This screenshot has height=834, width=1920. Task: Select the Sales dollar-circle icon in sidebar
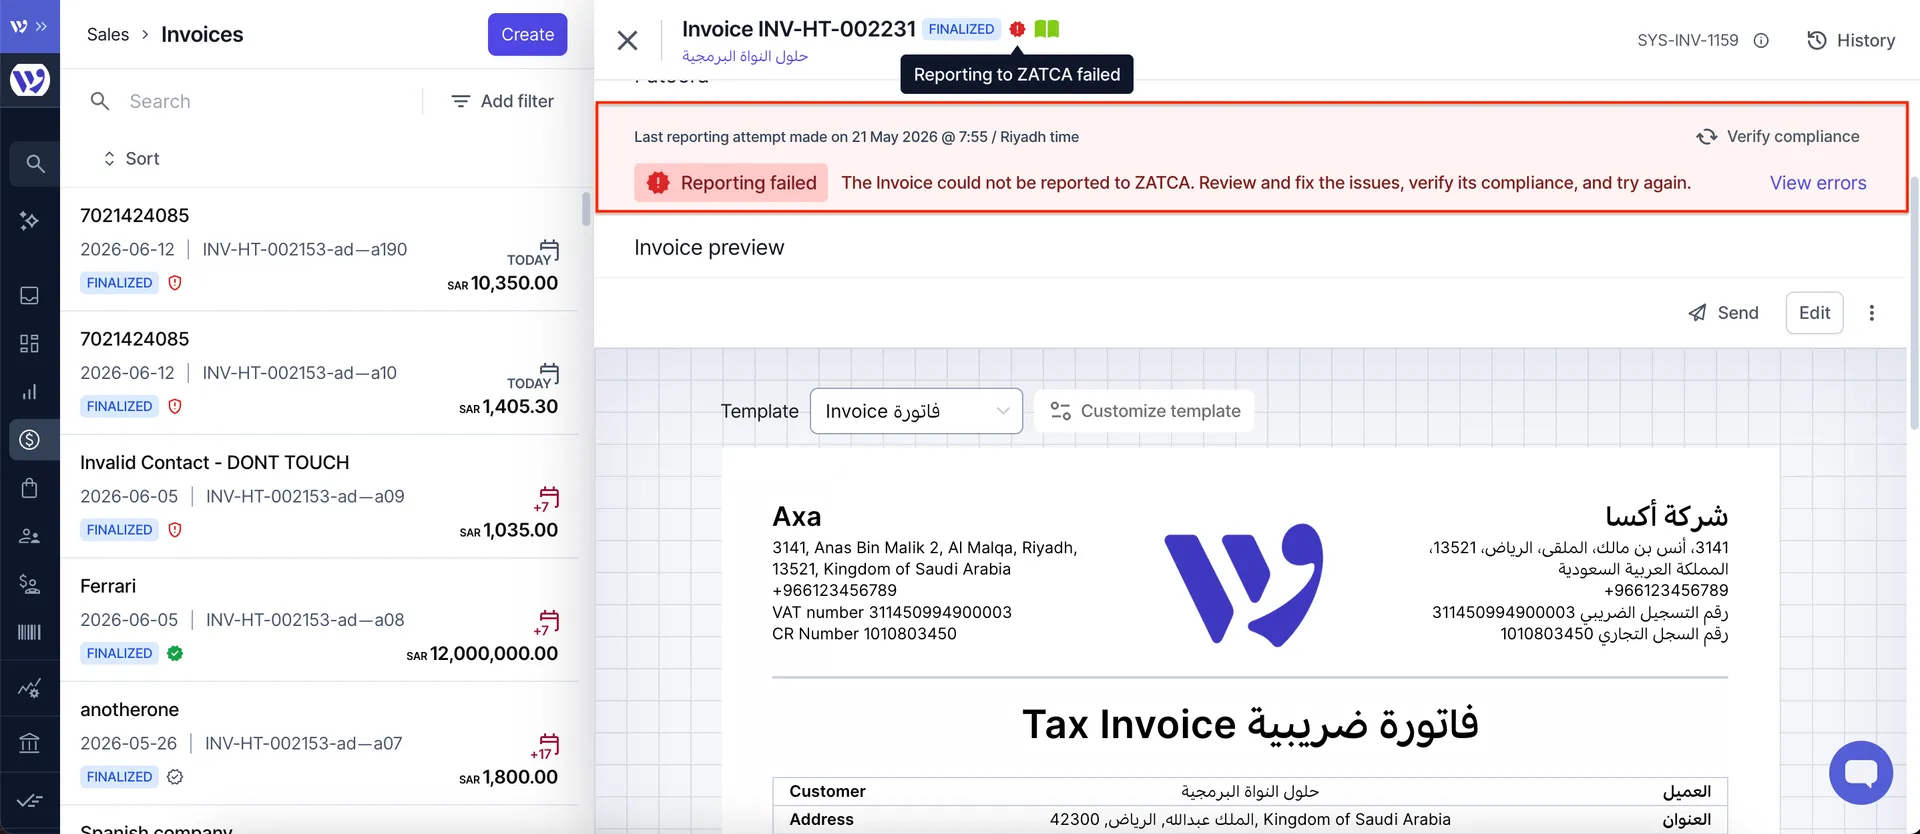(x=30, y=440)
